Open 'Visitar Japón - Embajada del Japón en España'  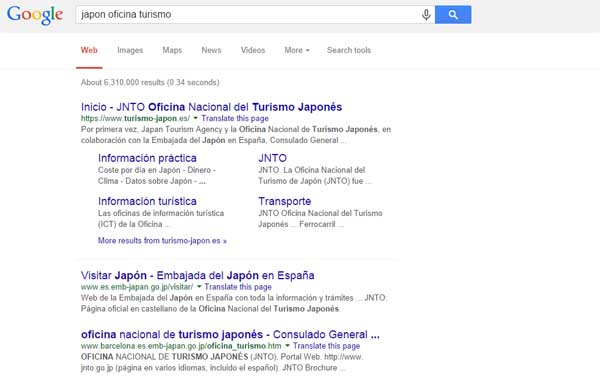pyautogui.click(x=197, y=275)
